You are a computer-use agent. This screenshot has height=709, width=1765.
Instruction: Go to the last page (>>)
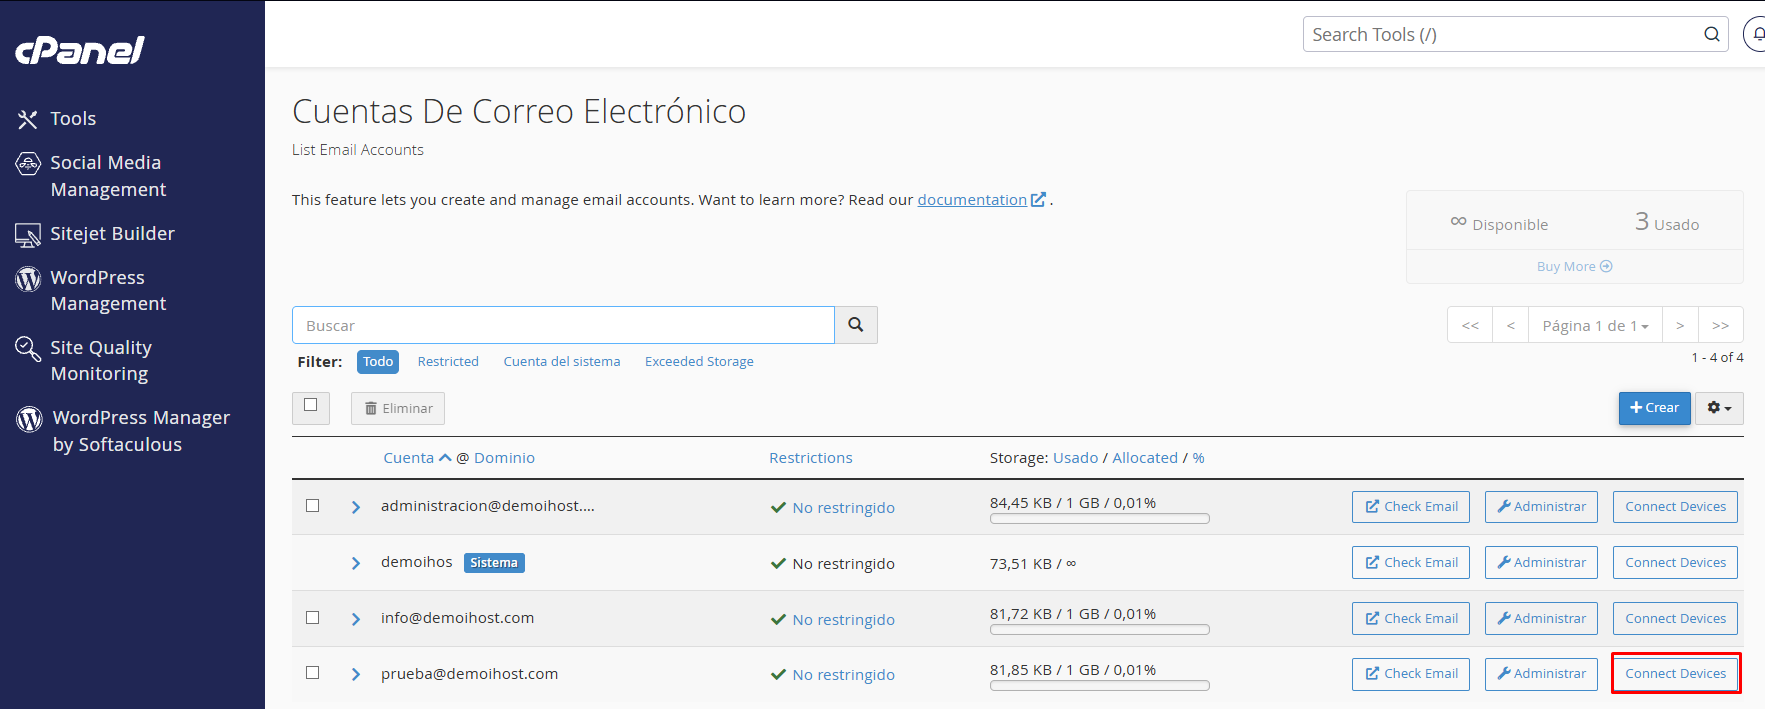[x=1721, y=325]
